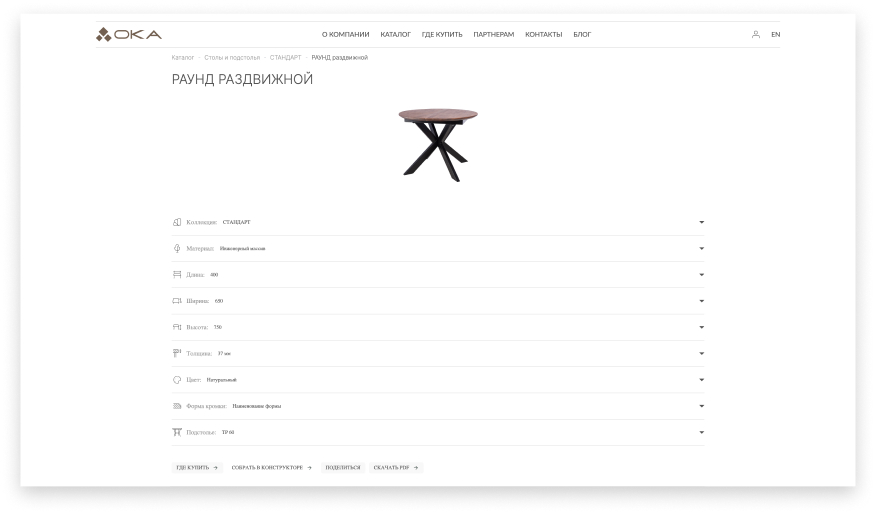Click the table-base icon beside Подстолье
Viewport: 877px width, 514px height.
(177, 432)
